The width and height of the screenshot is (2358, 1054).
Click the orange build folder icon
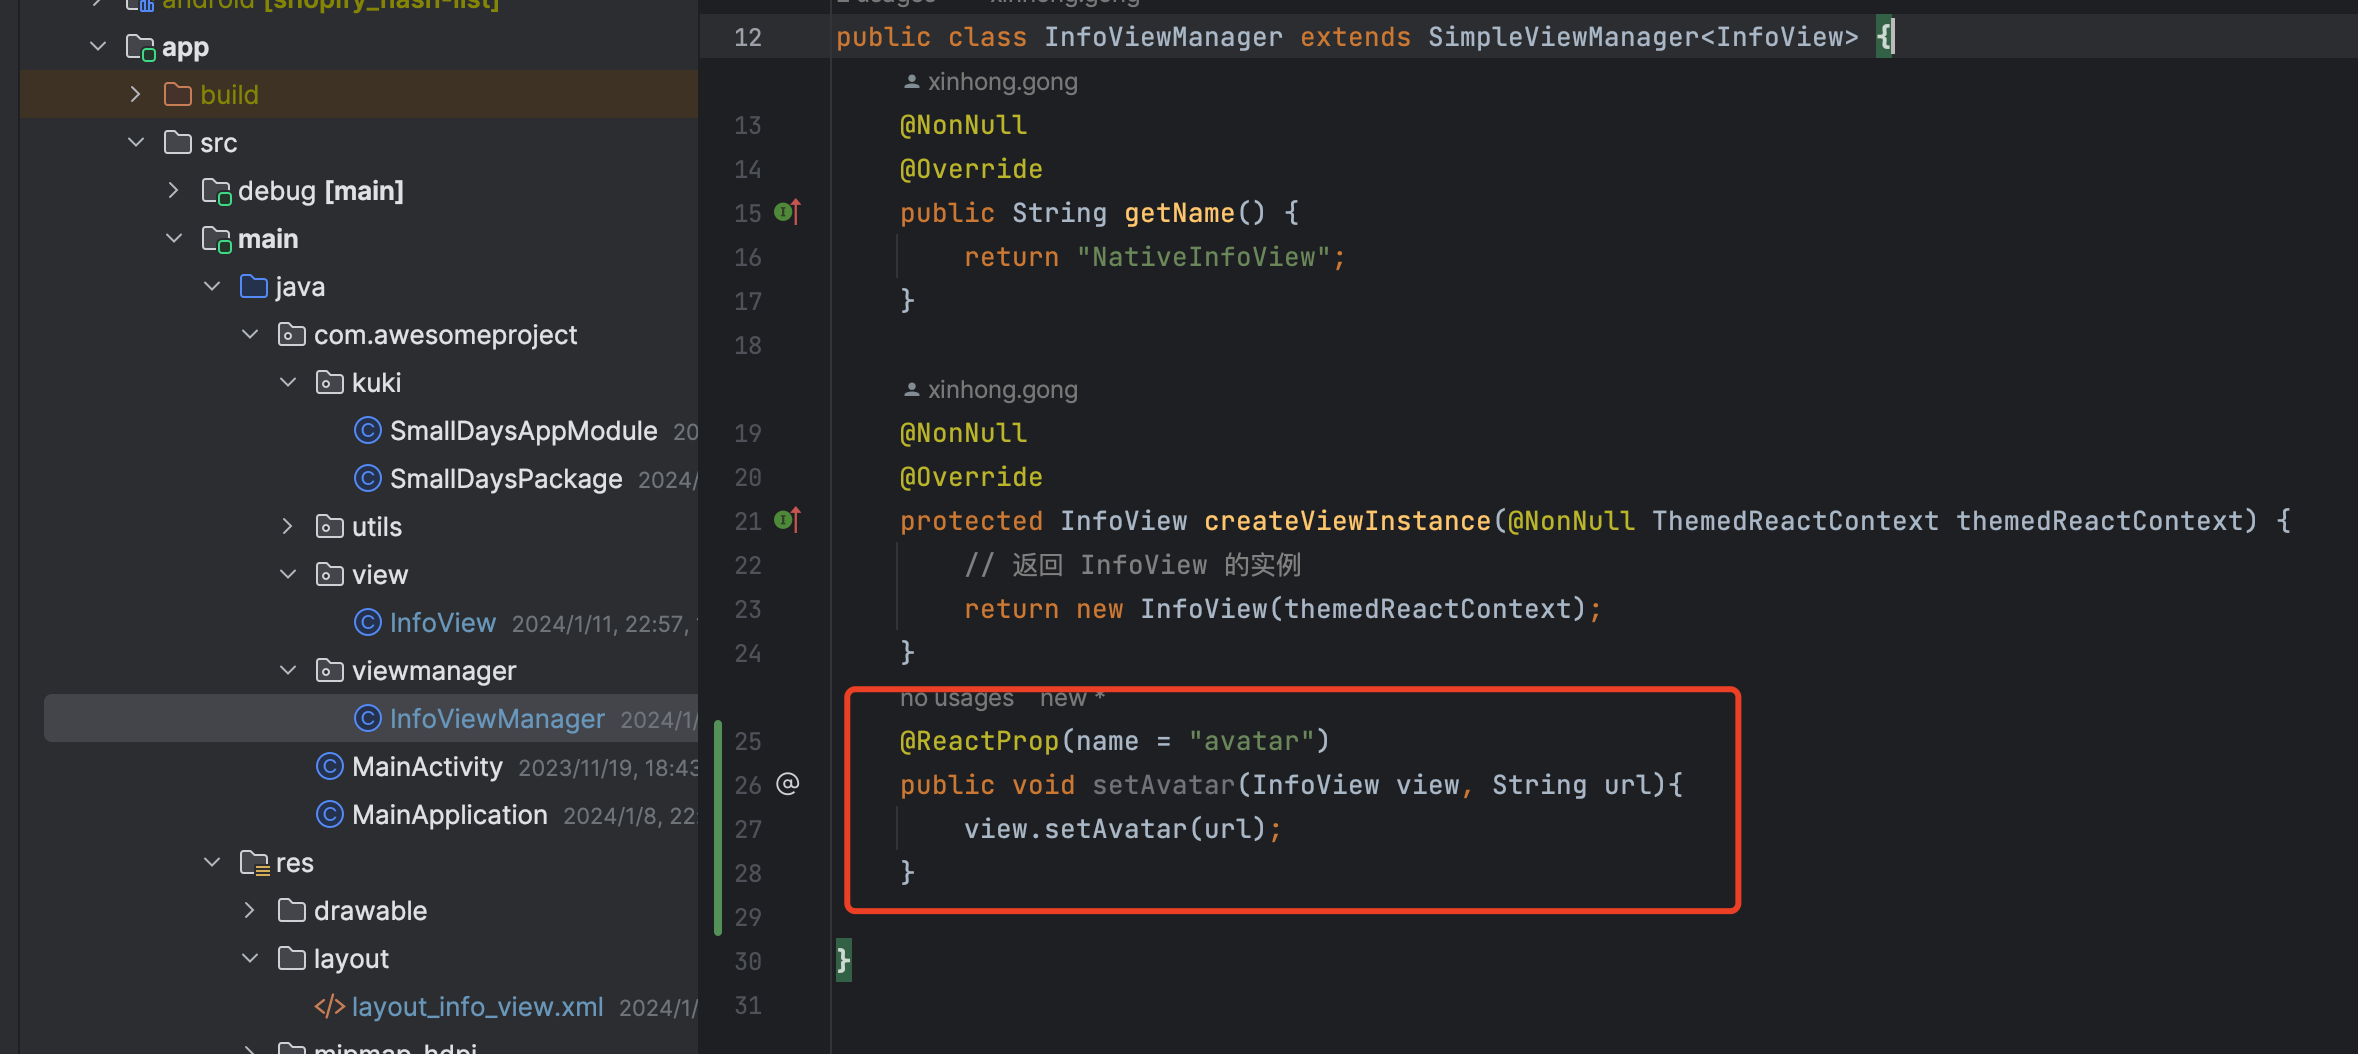pos(178,94)
